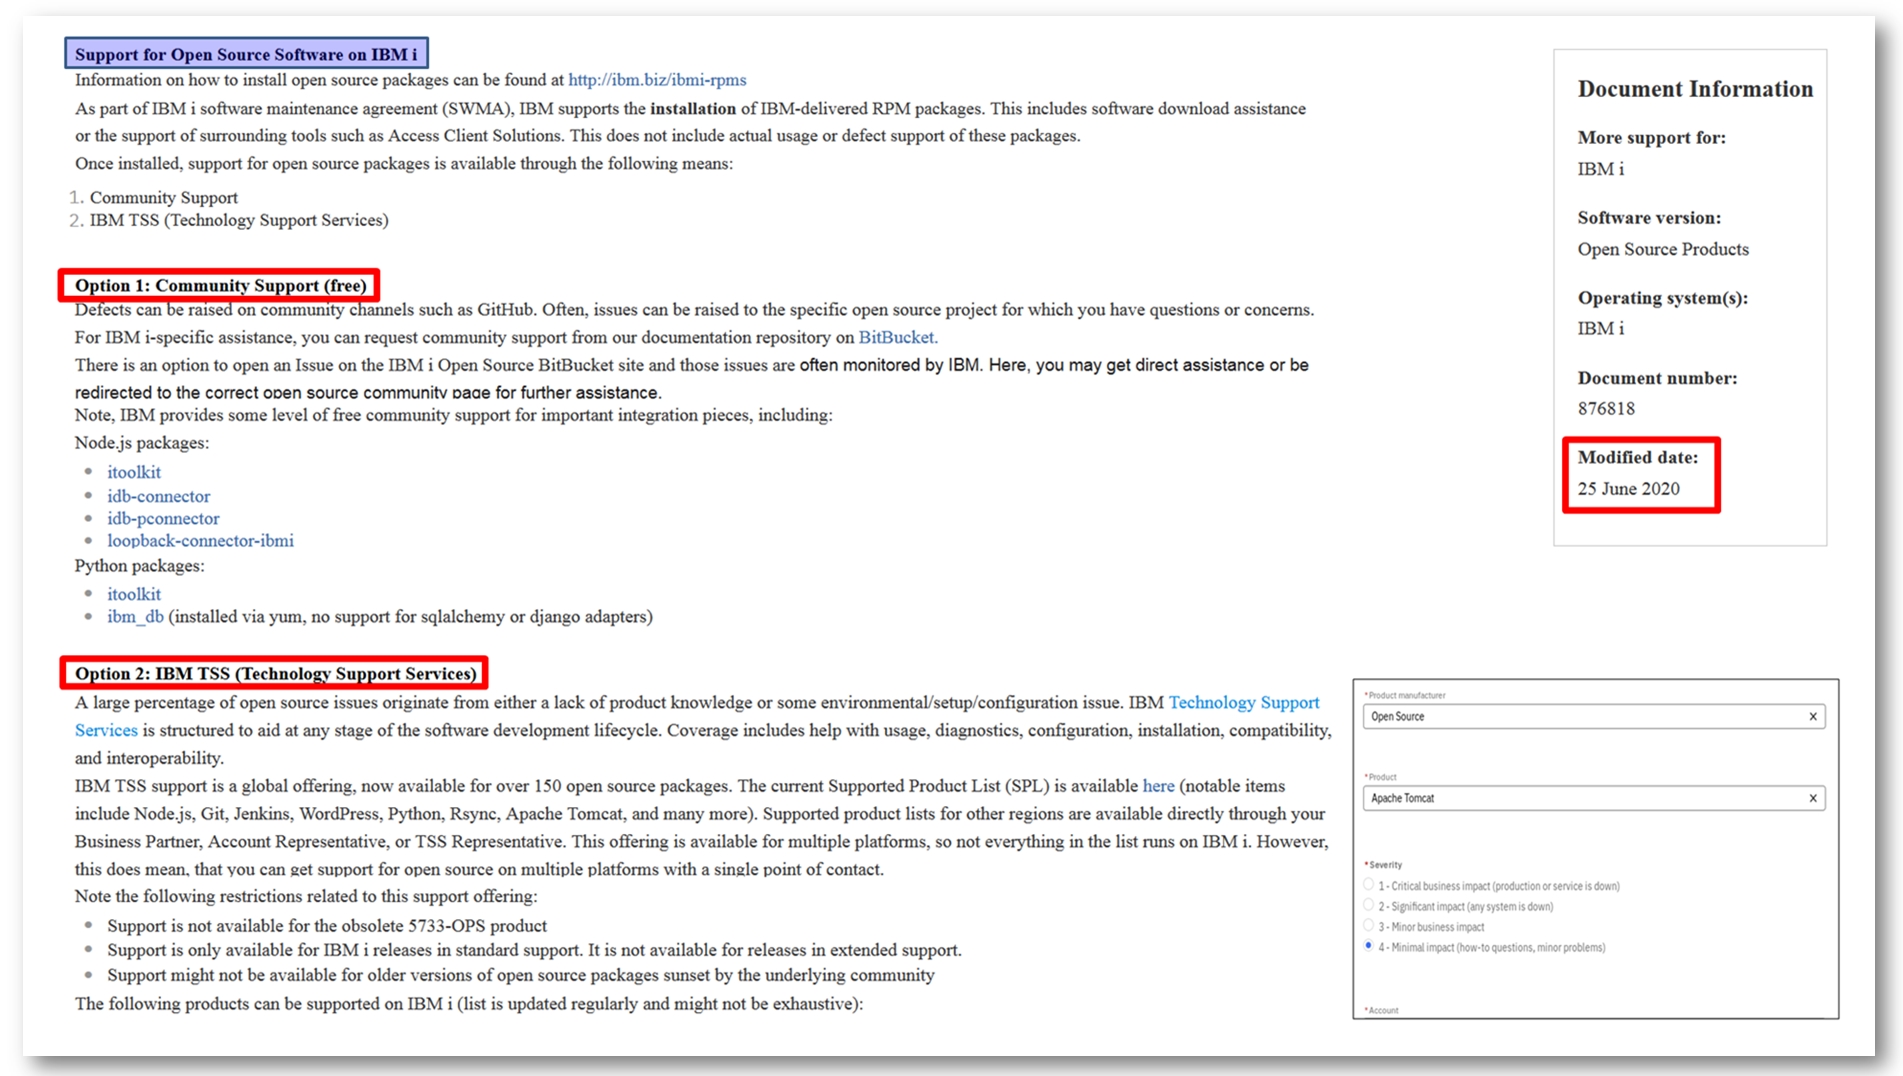The height and width of the screenshot is (1076, 1903).
Task: Click the 'Option 1: Community Support (free)' heading
Action: (220, 286)
